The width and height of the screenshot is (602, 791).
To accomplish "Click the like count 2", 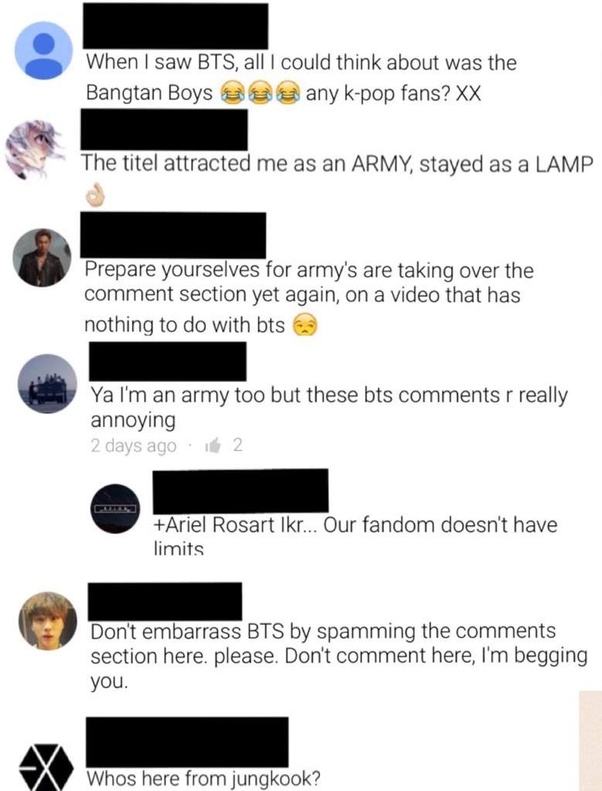I will pyautogui.click(x=237, y=445).
